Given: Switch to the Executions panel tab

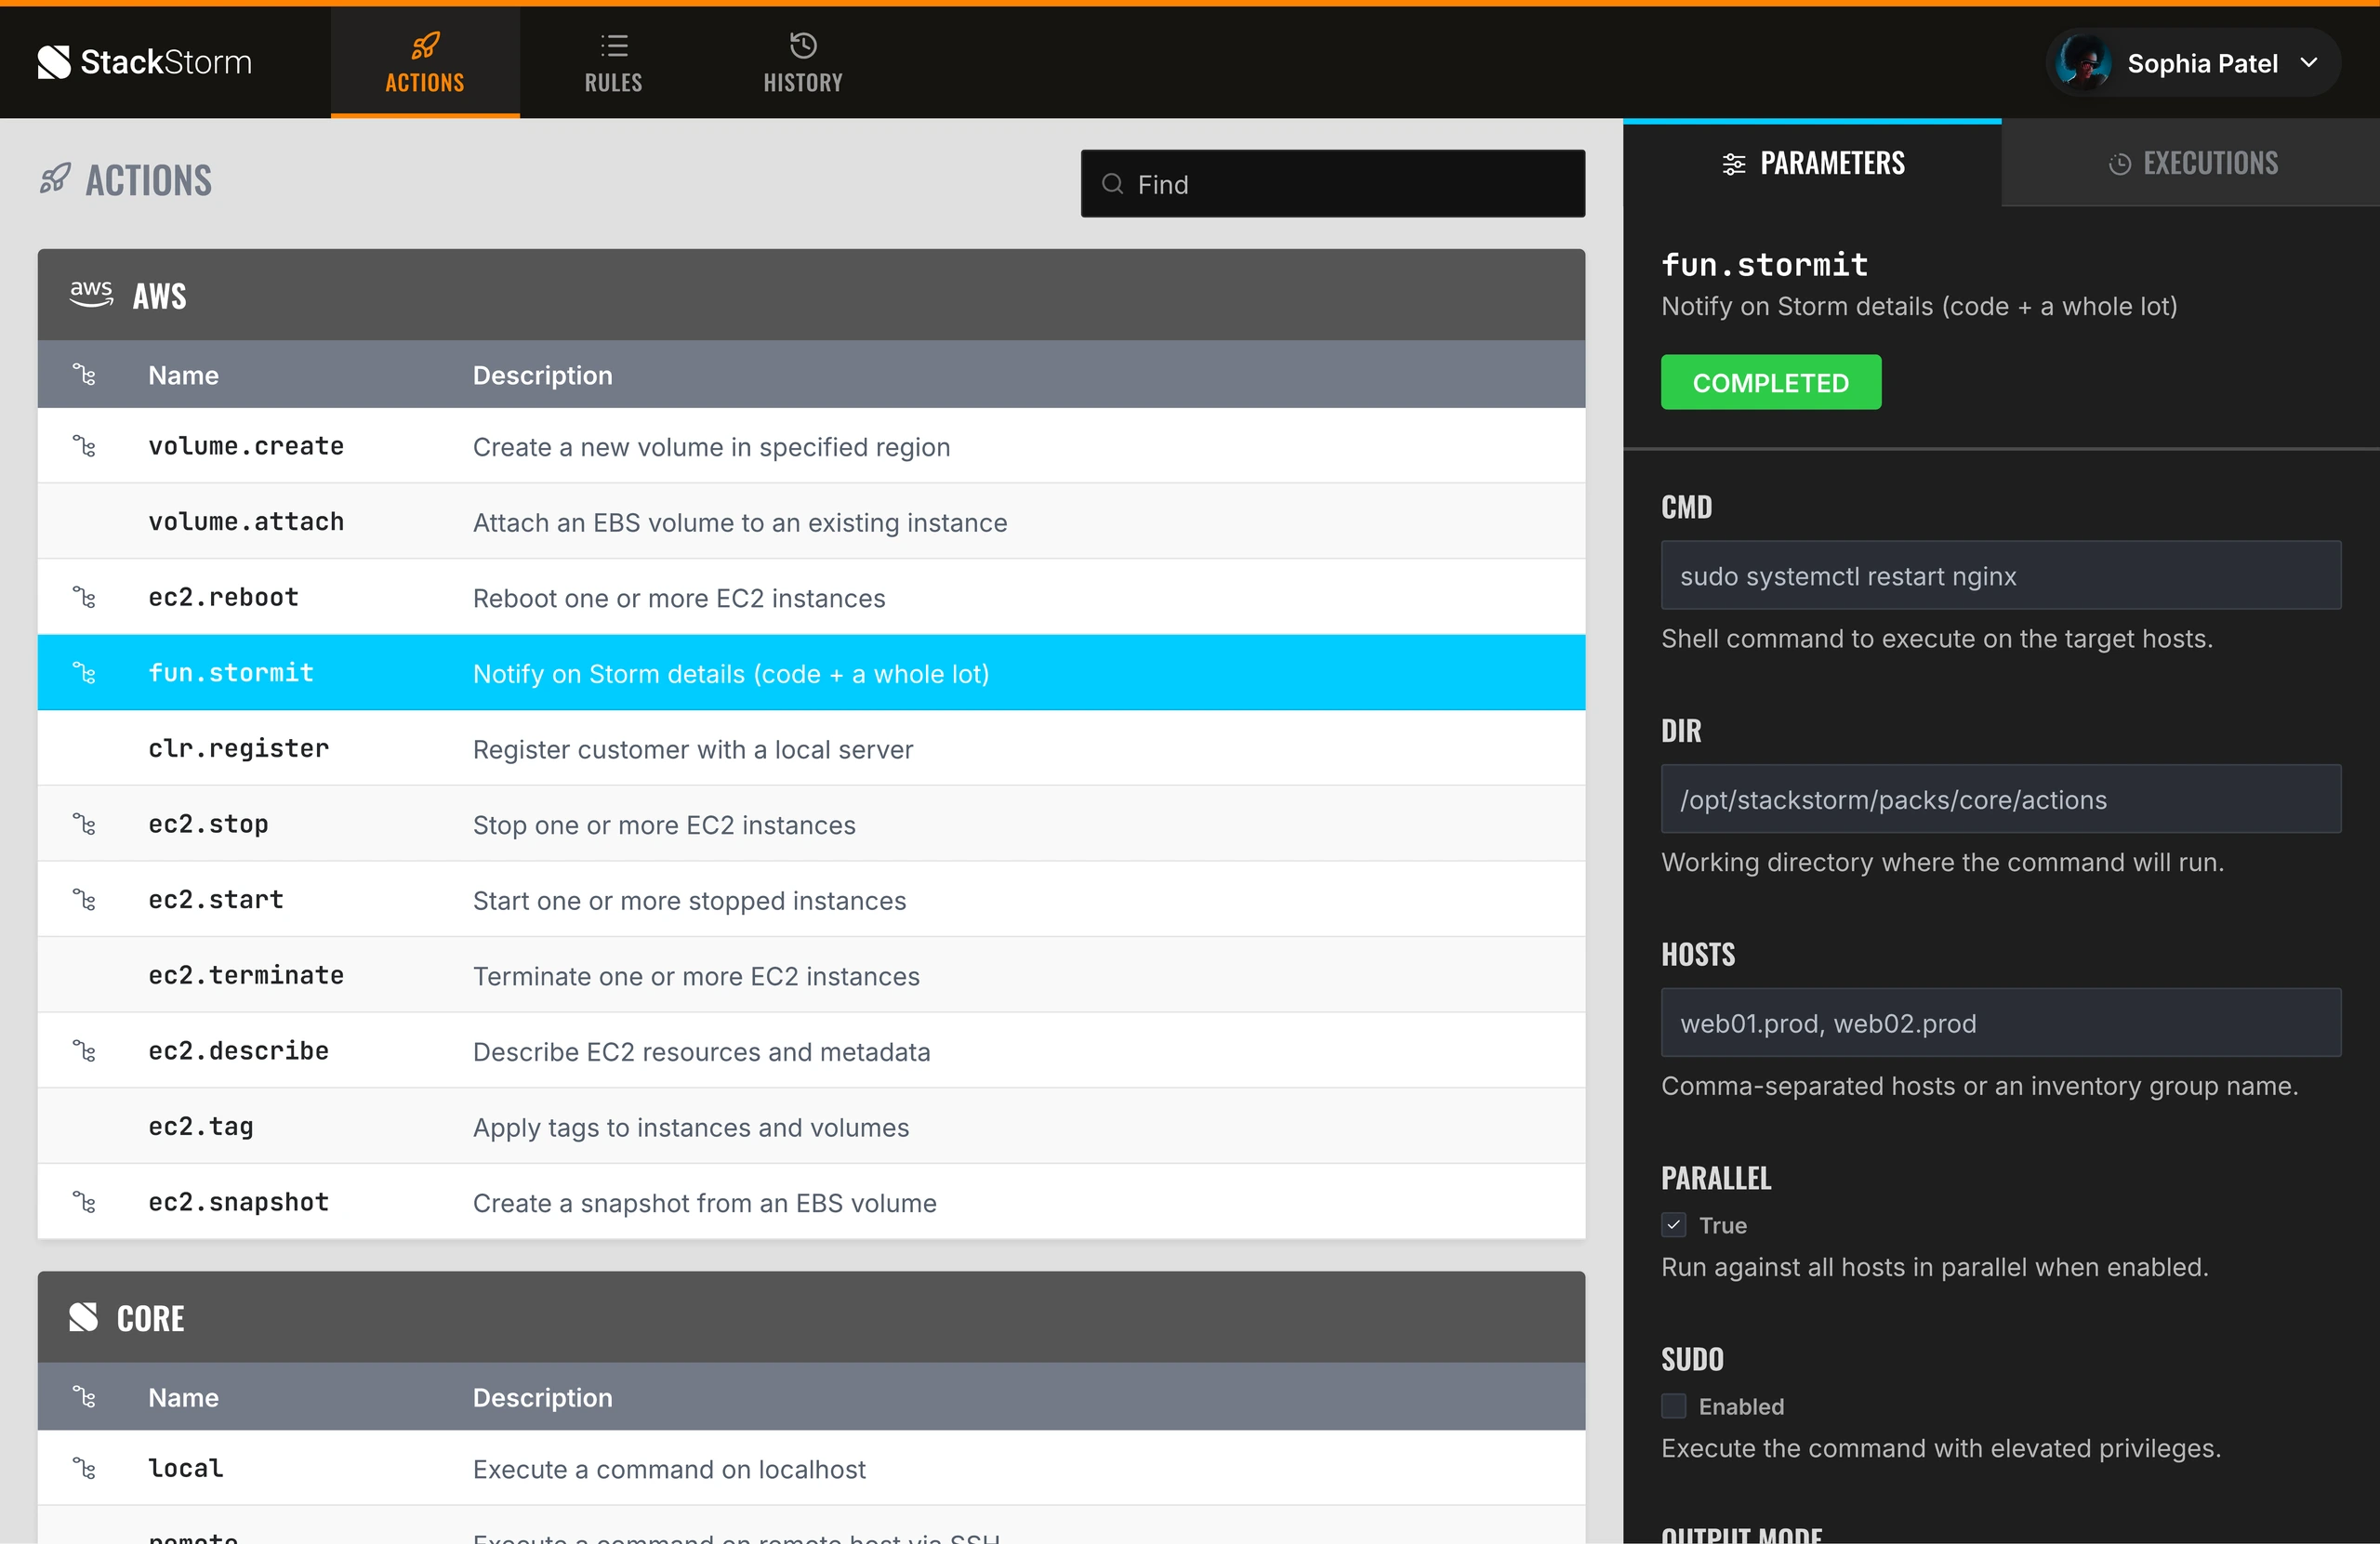Looking at the screenshot, I should pos(2191,163).
